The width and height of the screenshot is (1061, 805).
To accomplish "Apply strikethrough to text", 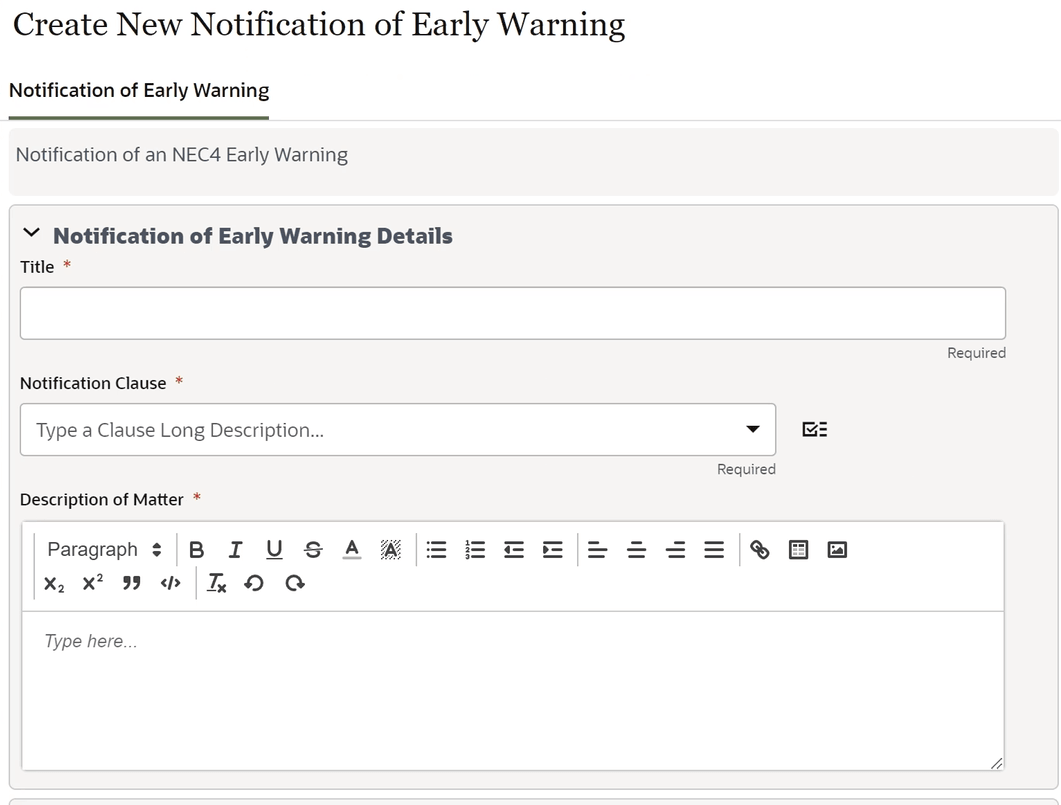I will (313, 549).
